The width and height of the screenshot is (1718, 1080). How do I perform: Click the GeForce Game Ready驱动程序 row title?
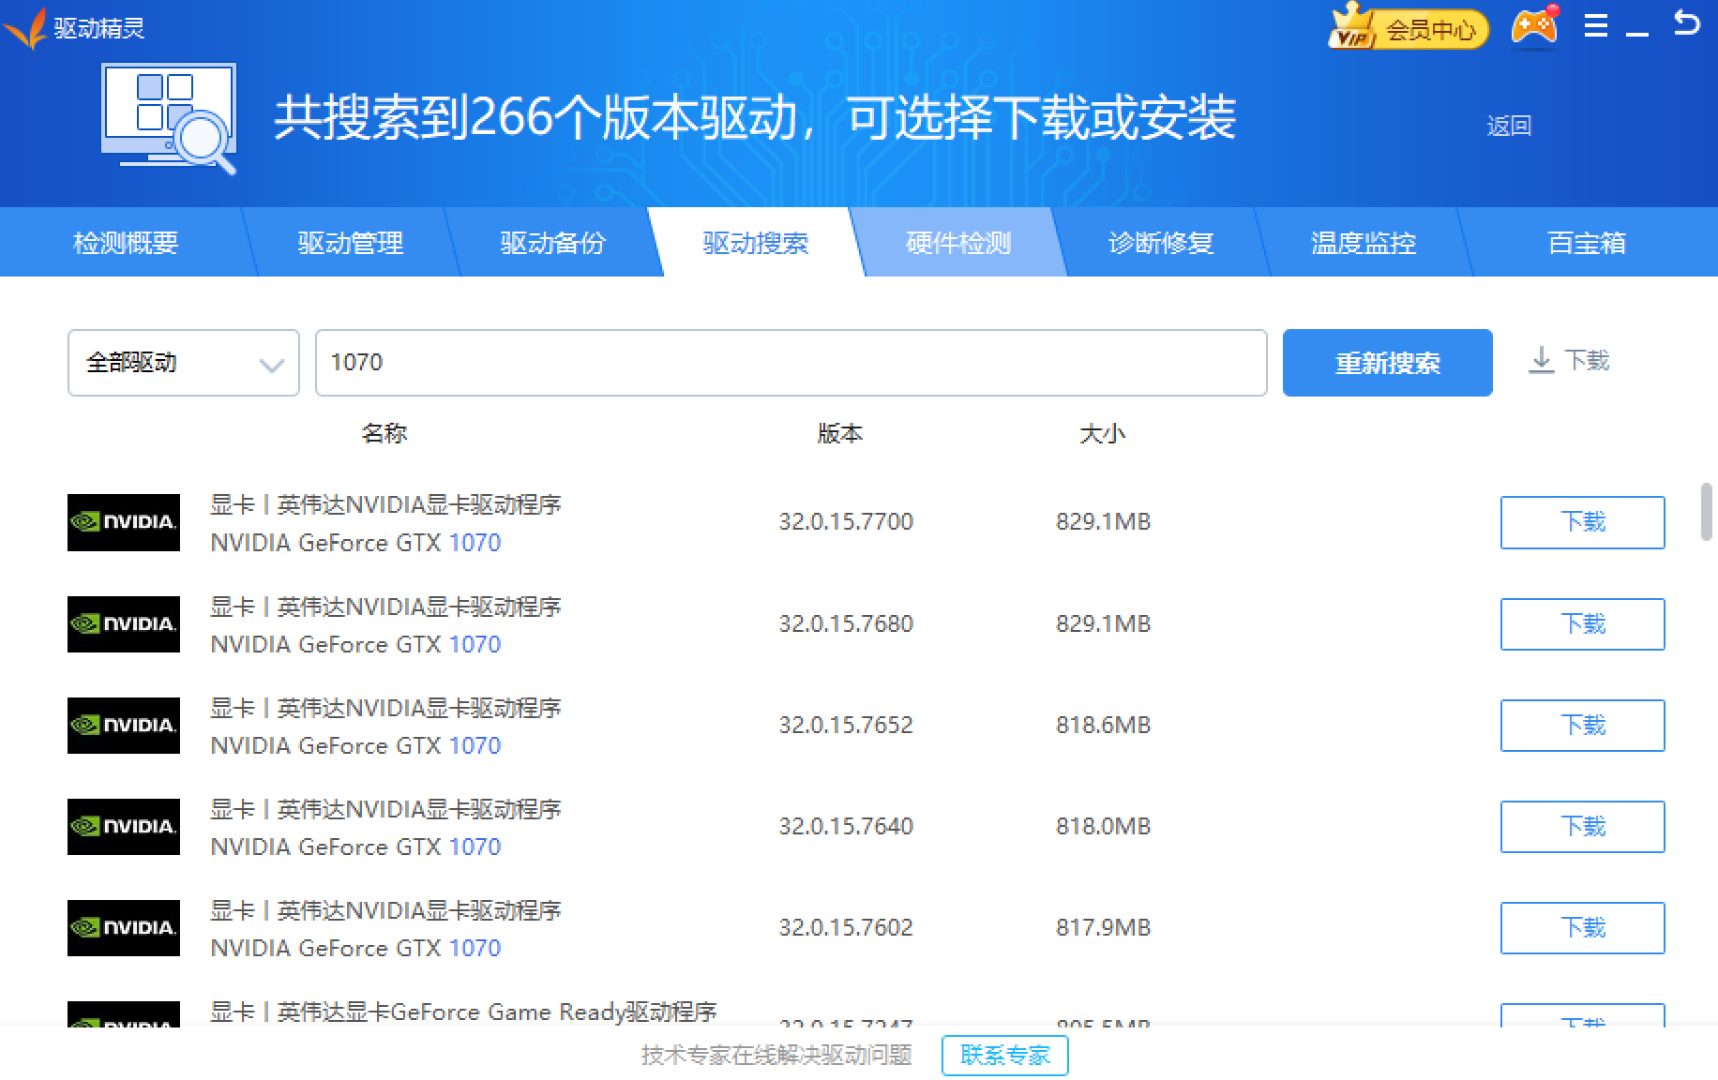464,1012
